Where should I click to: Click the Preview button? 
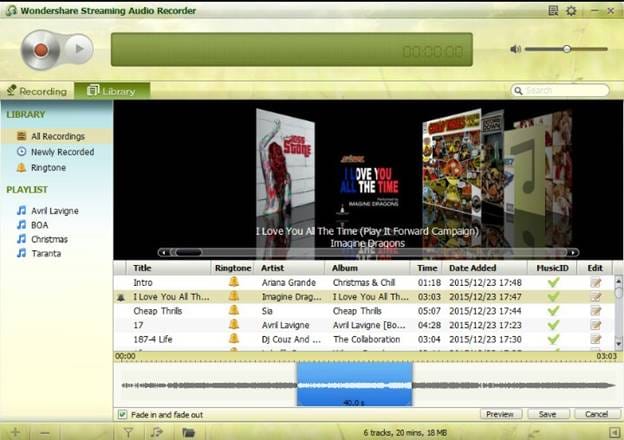499,414
